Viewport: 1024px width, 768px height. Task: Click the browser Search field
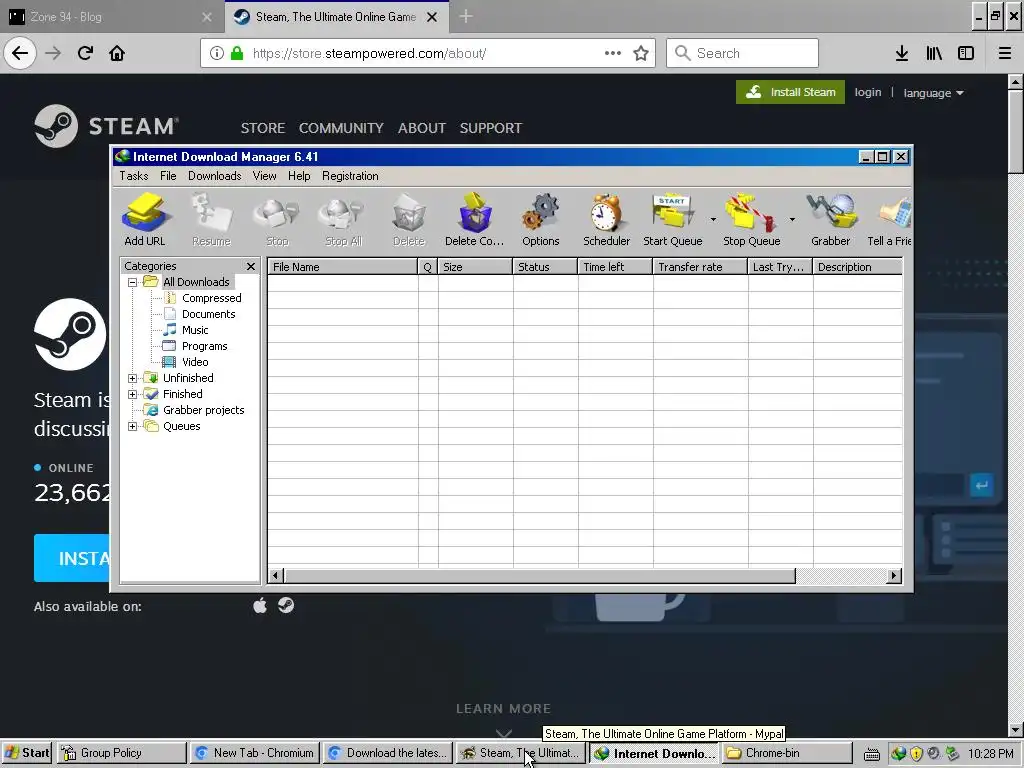[x=743, y=53]
